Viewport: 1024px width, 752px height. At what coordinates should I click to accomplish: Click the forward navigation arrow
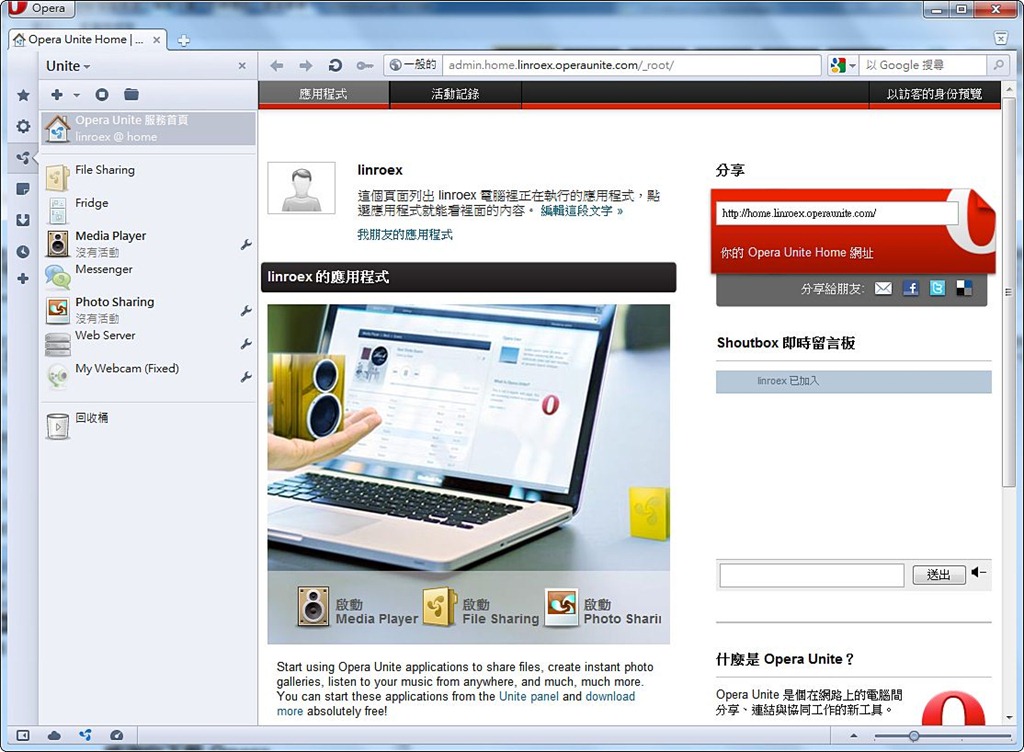coord(306,65)
